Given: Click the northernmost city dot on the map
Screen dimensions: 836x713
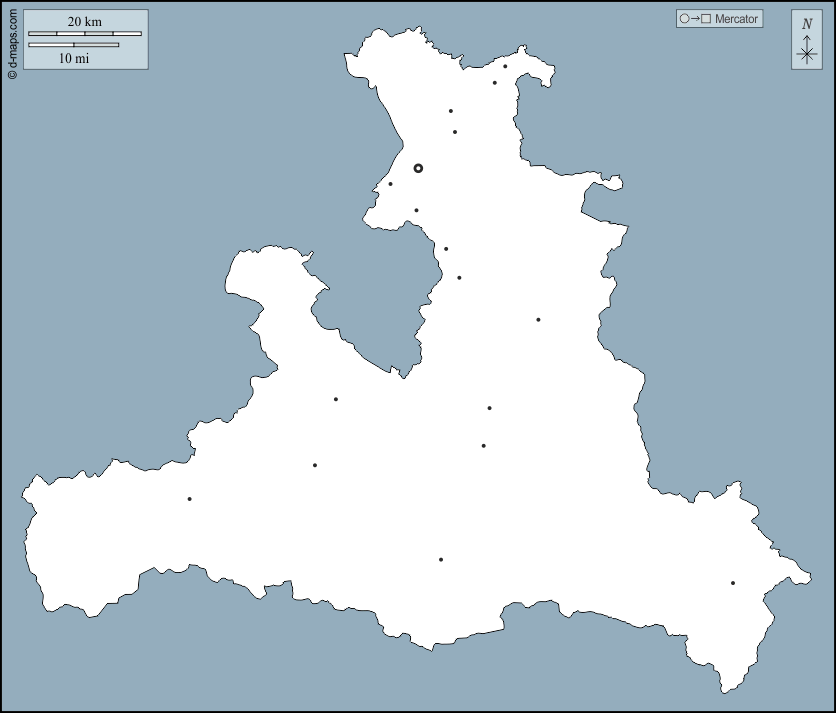Looking at the screenshot, I should pos(505,67).
